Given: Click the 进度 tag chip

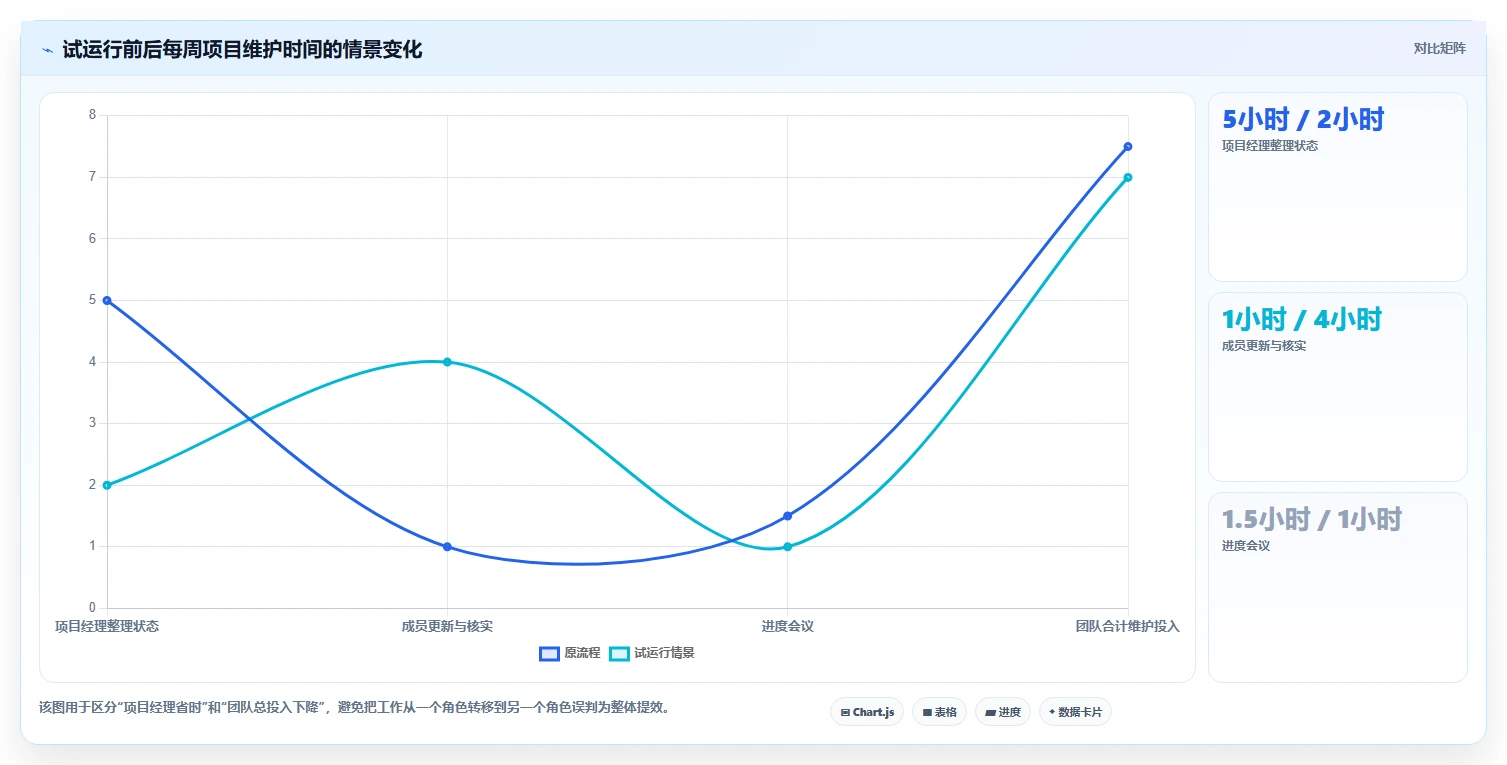Looking at the screenshot, I should 1003,712.
